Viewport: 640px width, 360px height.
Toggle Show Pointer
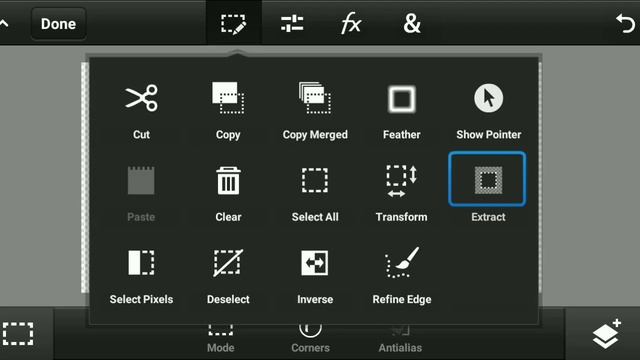point(489,110)
